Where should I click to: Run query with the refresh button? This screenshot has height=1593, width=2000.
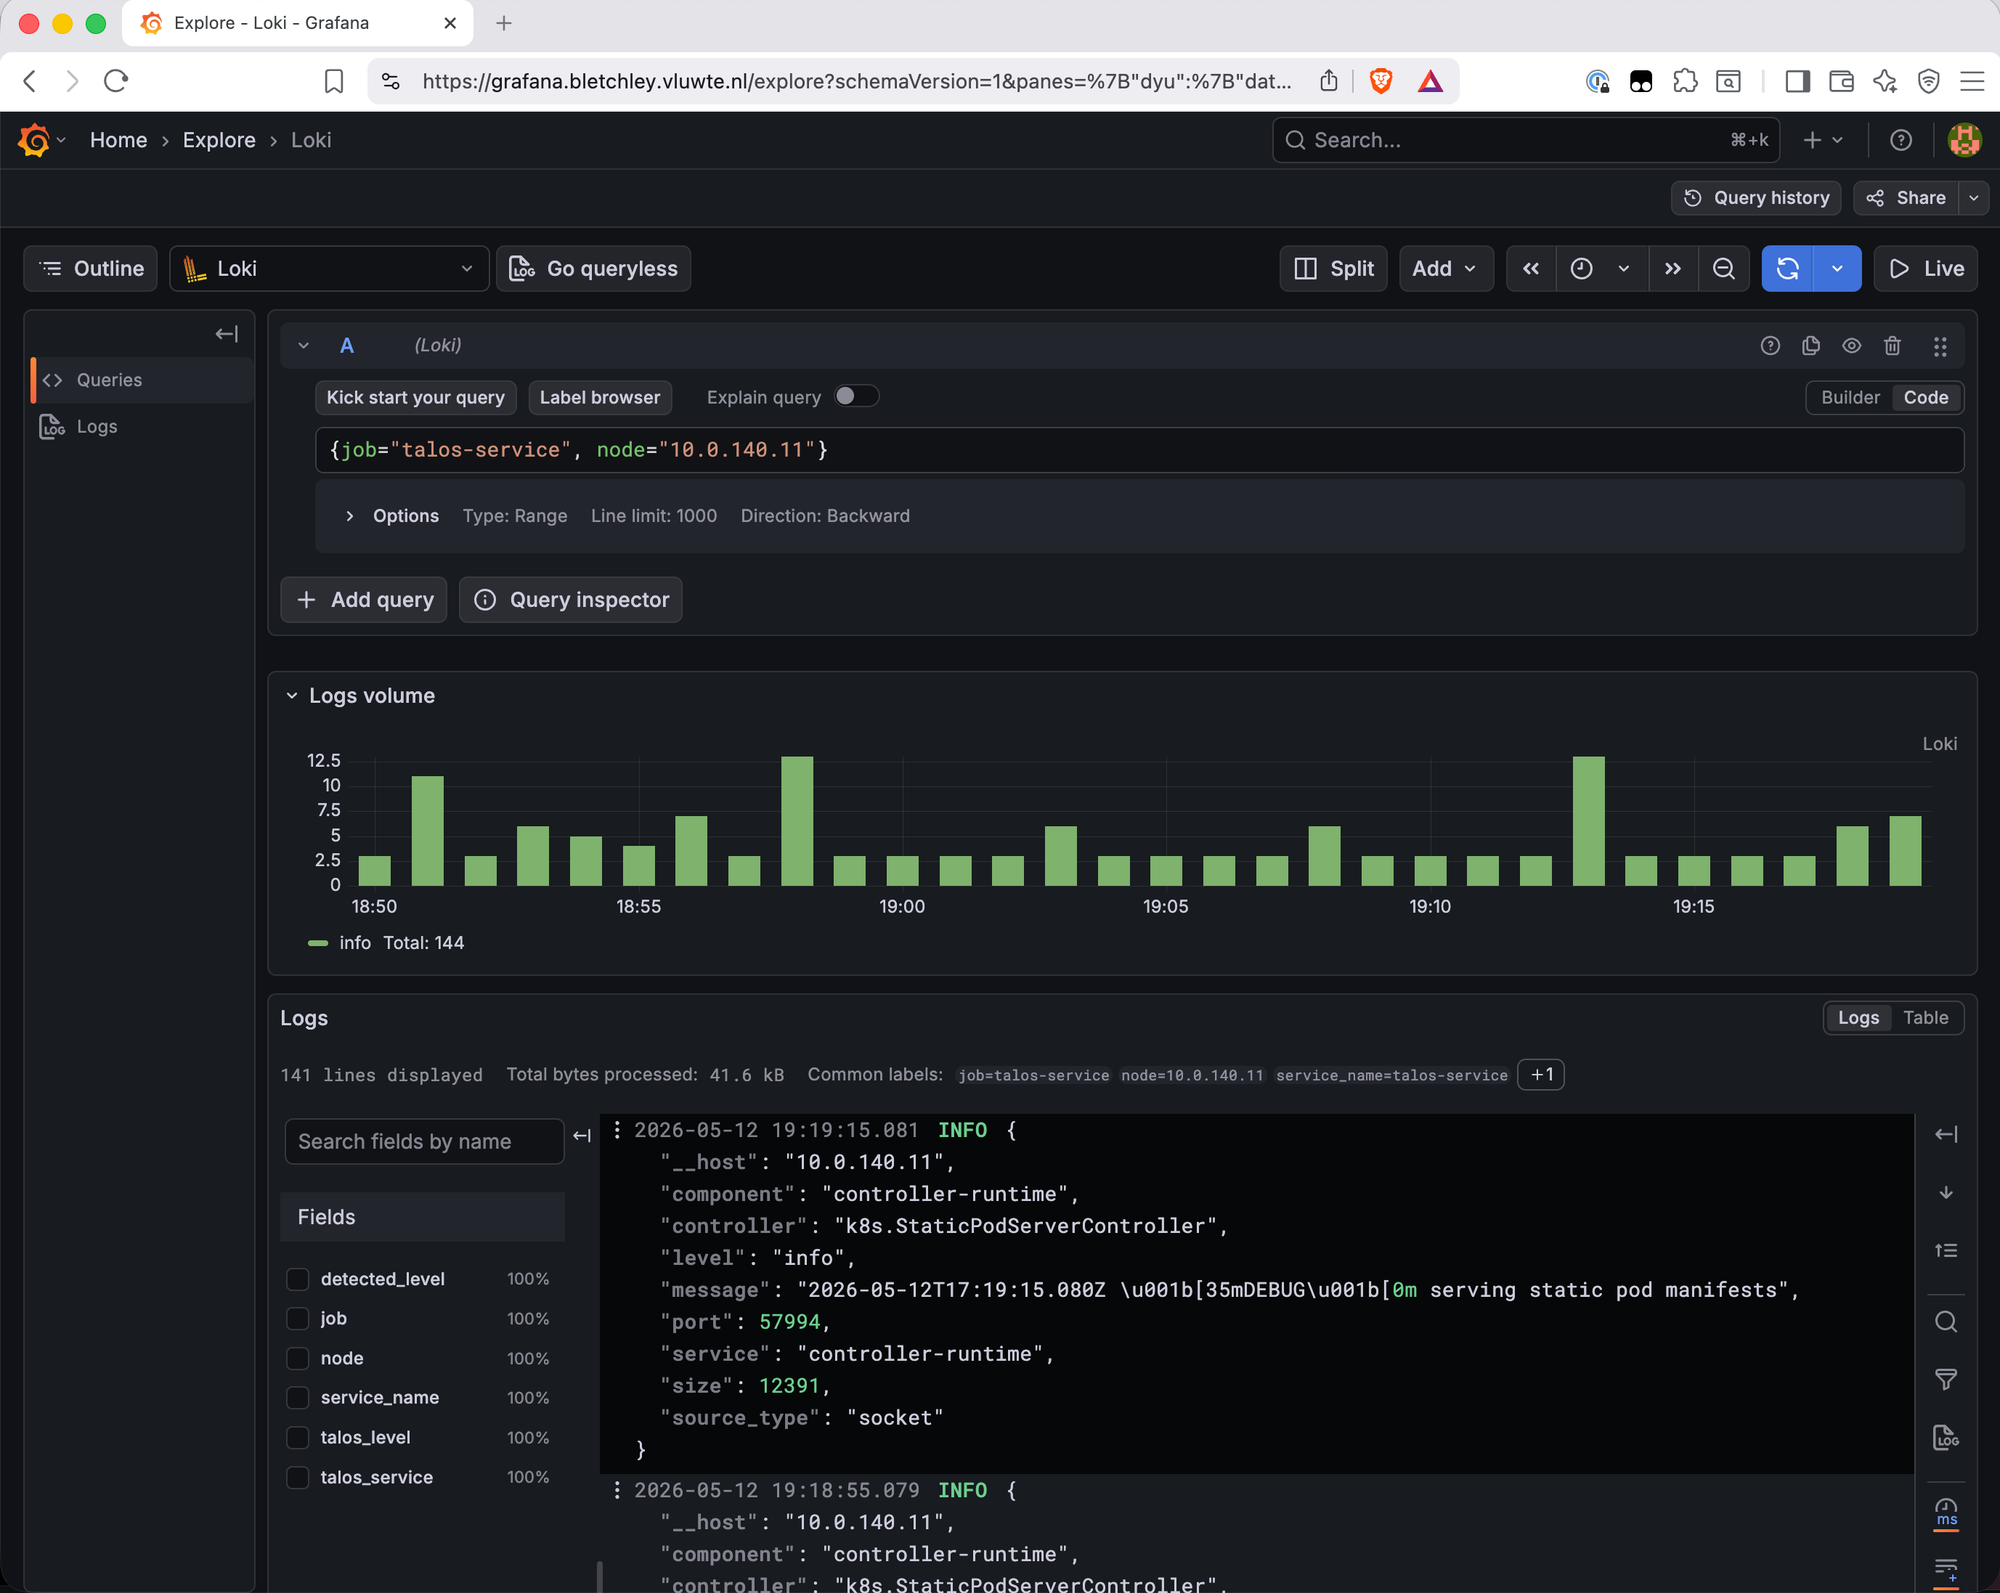click(1788, 269)
